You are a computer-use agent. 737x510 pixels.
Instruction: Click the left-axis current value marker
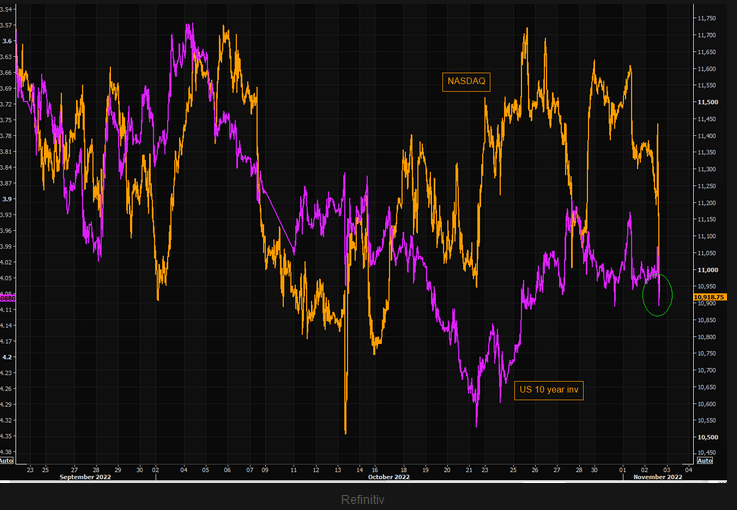coord(8,298)
